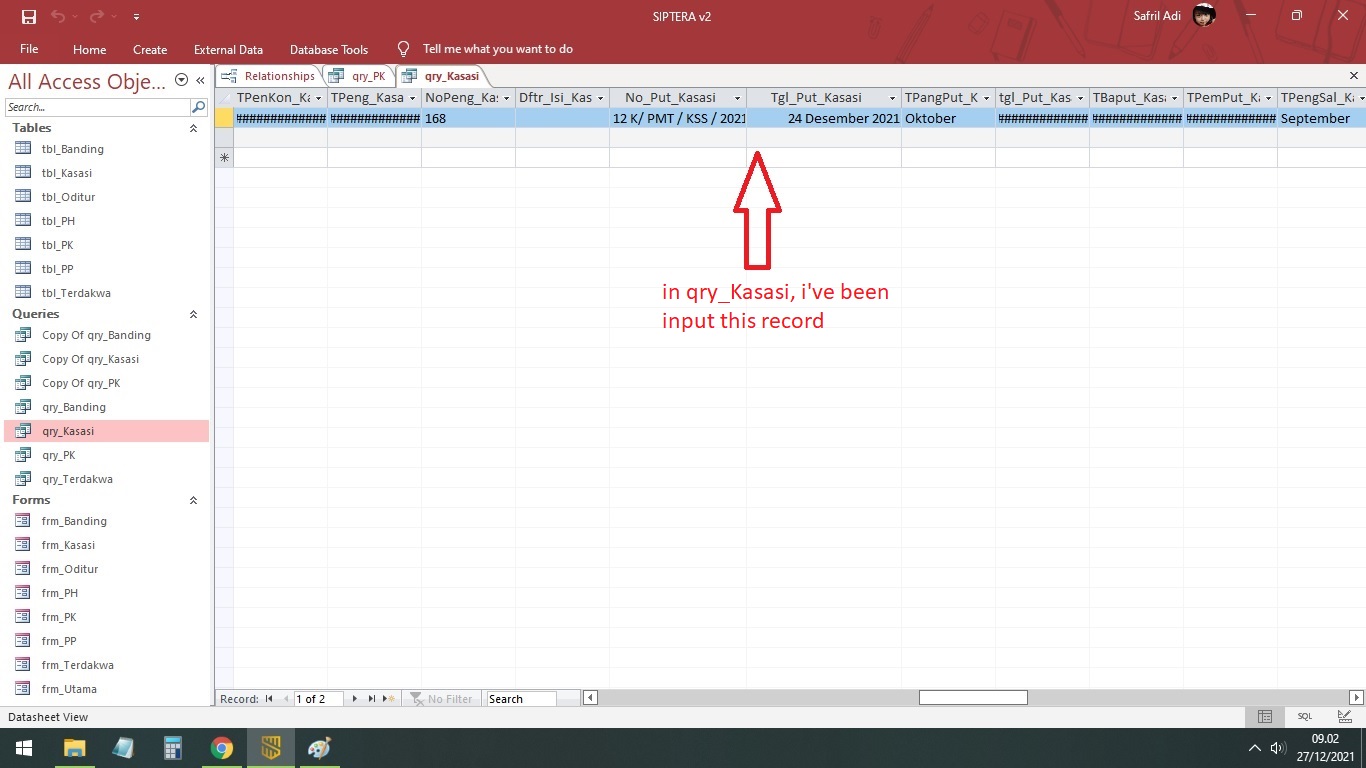Switch to the Relationships document tab

269,76
